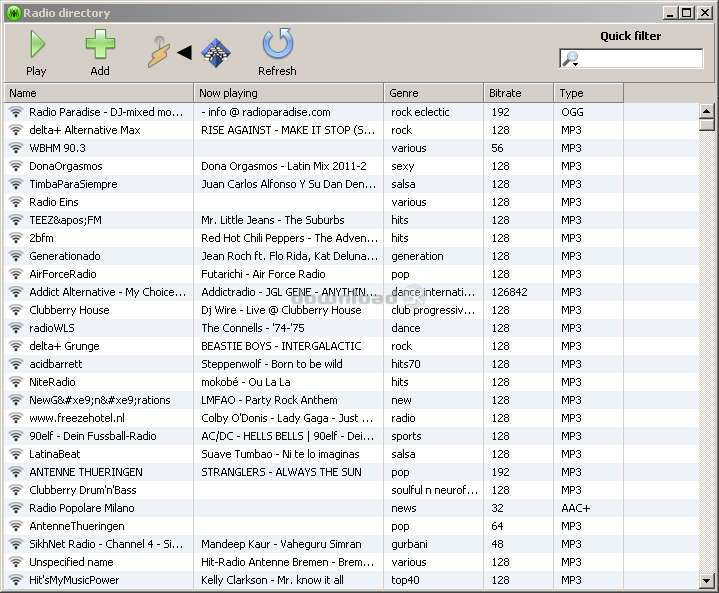Image resolution: width=719 pixels, height=593 pixels.
Task: Select 'Dj Wire - Live @ Clubberry House'
Action: (281, 310)
